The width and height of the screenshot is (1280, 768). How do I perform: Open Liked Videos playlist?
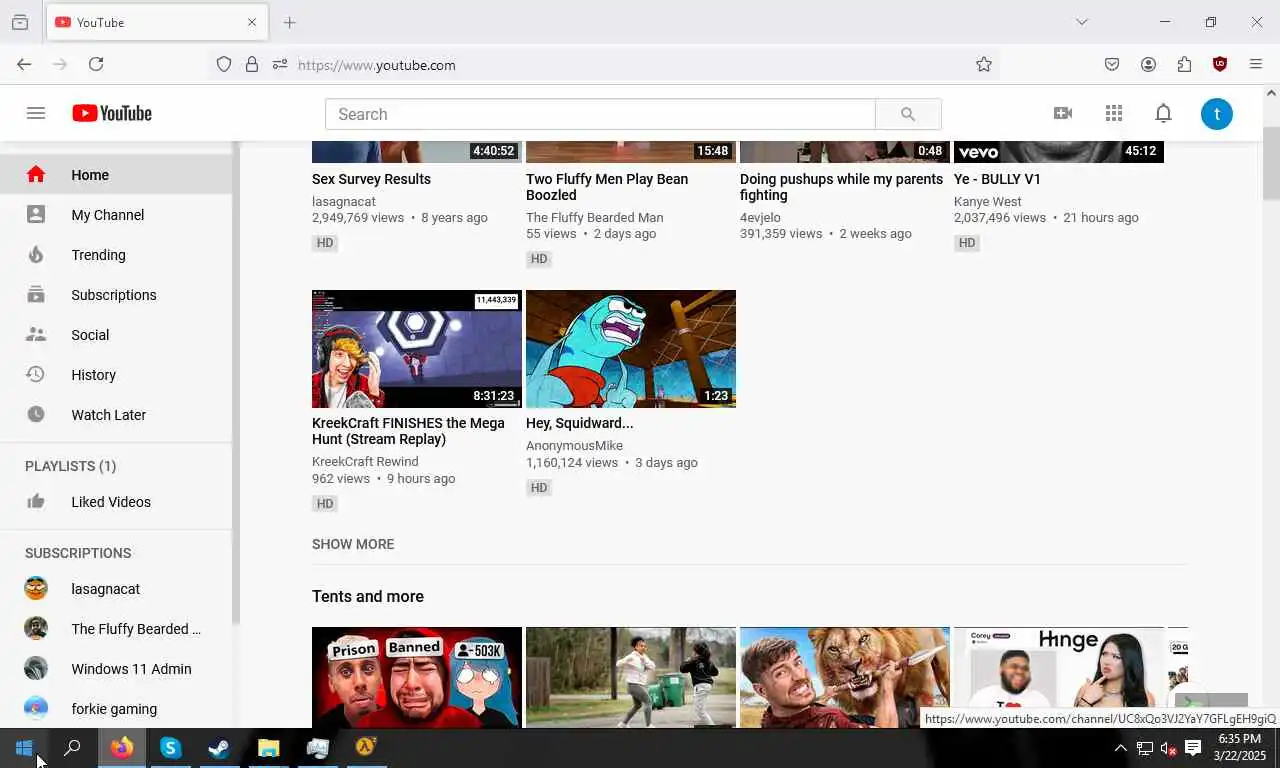point(116,502)
